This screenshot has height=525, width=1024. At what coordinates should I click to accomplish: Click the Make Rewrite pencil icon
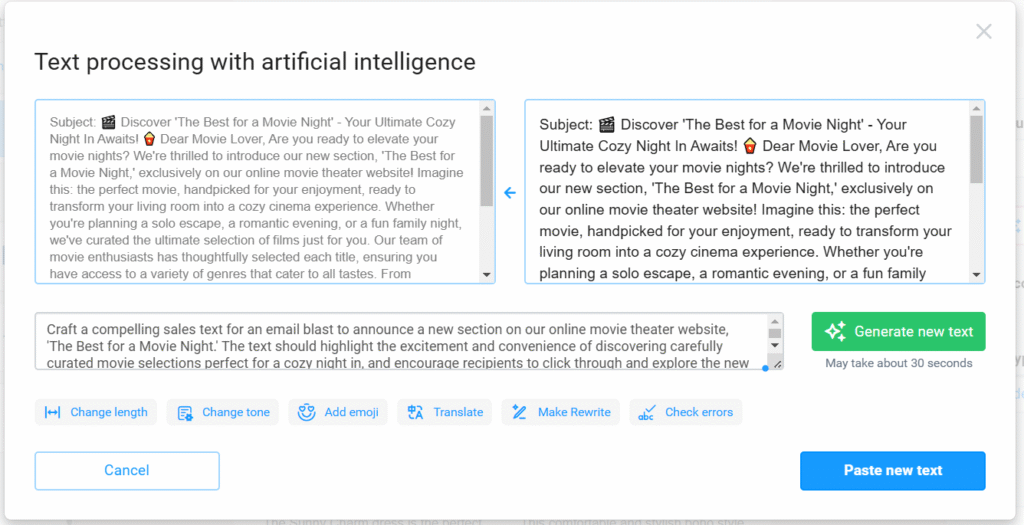[520, 412]
